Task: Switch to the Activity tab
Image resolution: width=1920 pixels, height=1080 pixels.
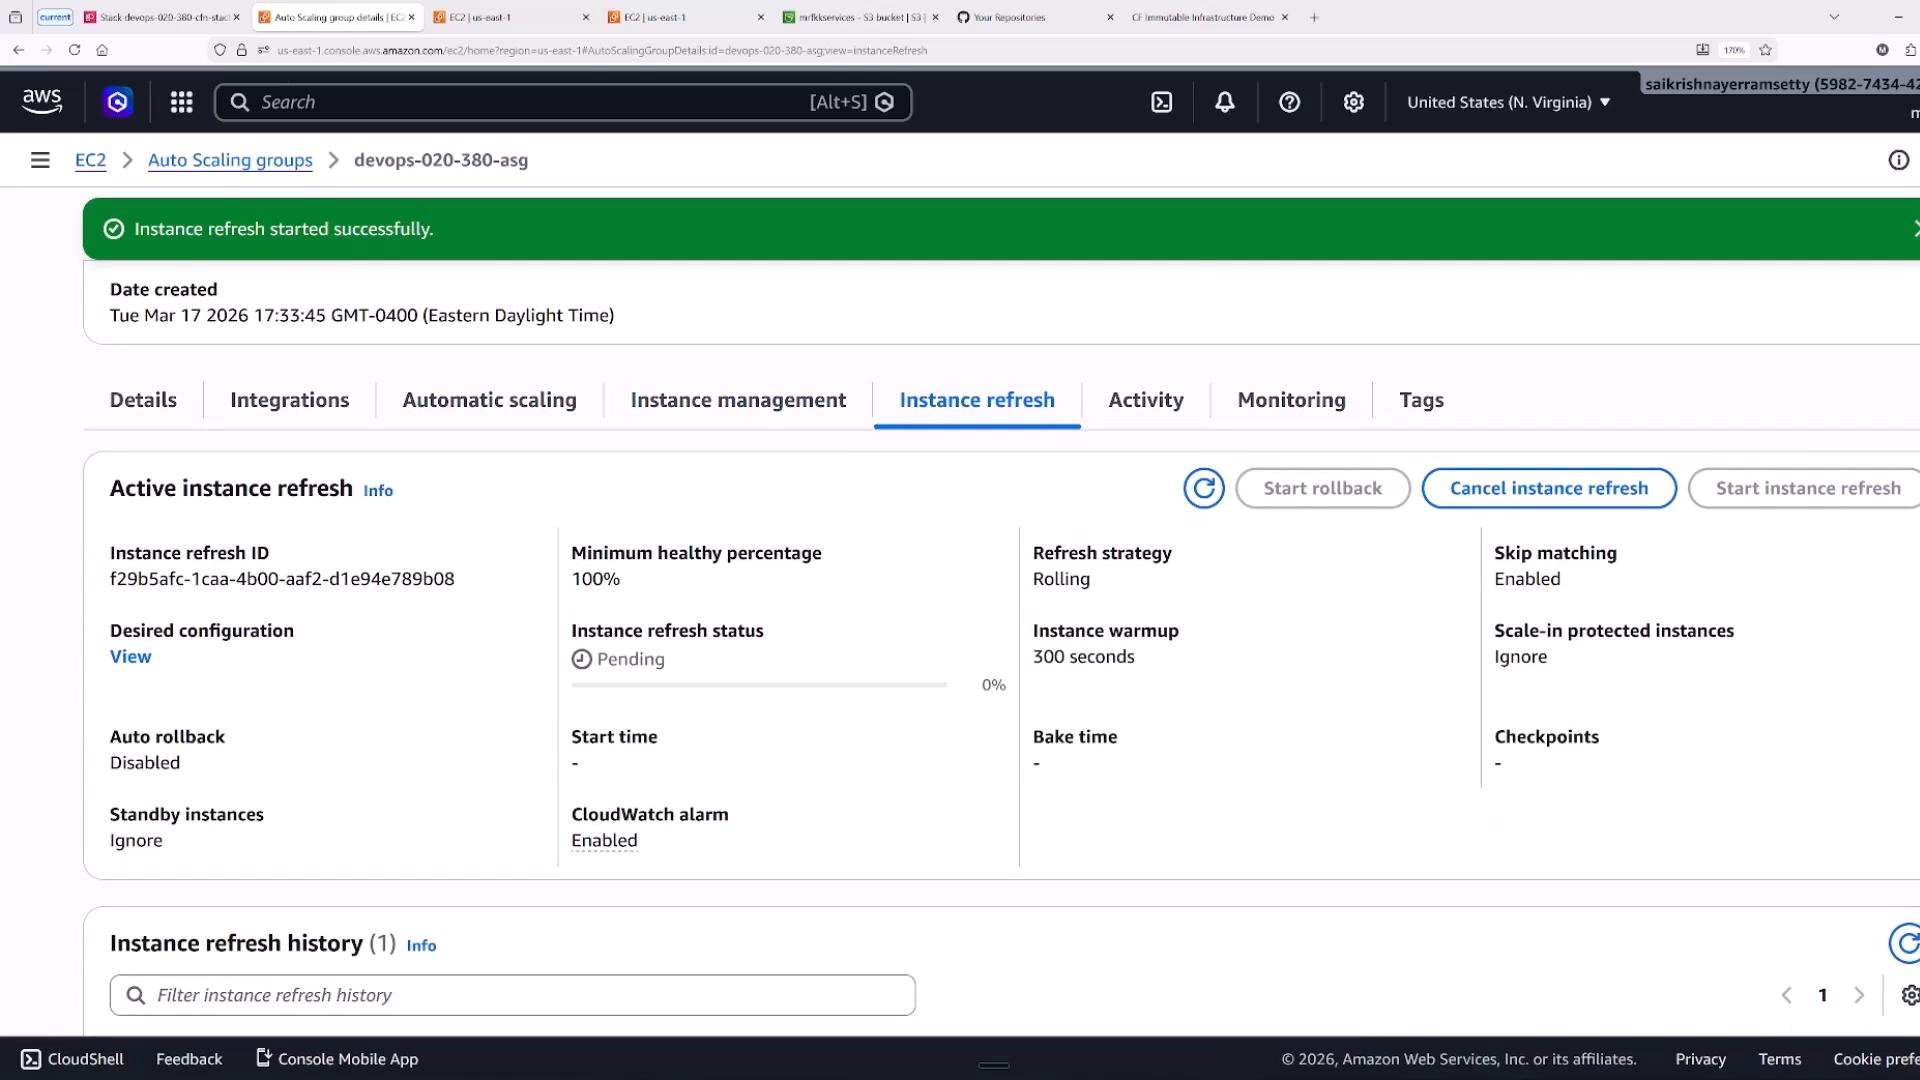Action: pyautogui.click(x=1146, y=400)
